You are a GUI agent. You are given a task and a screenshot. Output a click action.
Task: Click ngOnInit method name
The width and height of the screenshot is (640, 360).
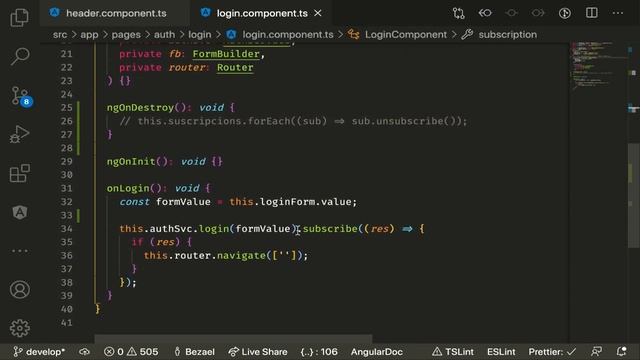pyautogui.click(x=131, y=162)
